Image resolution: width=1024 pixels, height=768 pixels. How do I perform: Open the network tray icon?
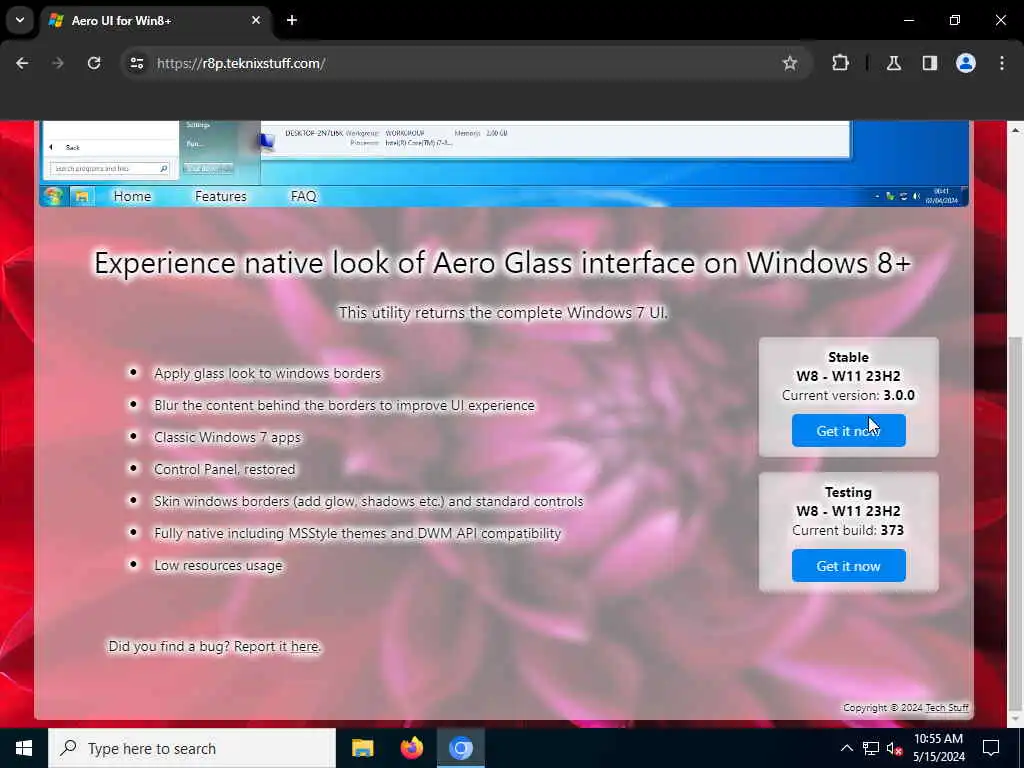click(871, 748)
